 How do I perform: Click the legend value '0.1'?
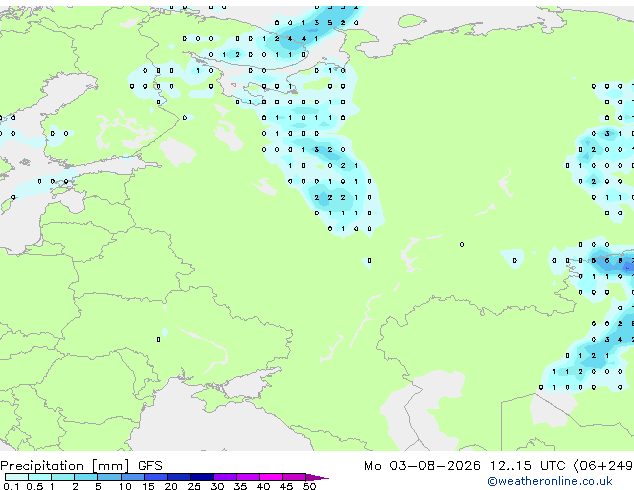pyautogui.click(x=11, y=486)
